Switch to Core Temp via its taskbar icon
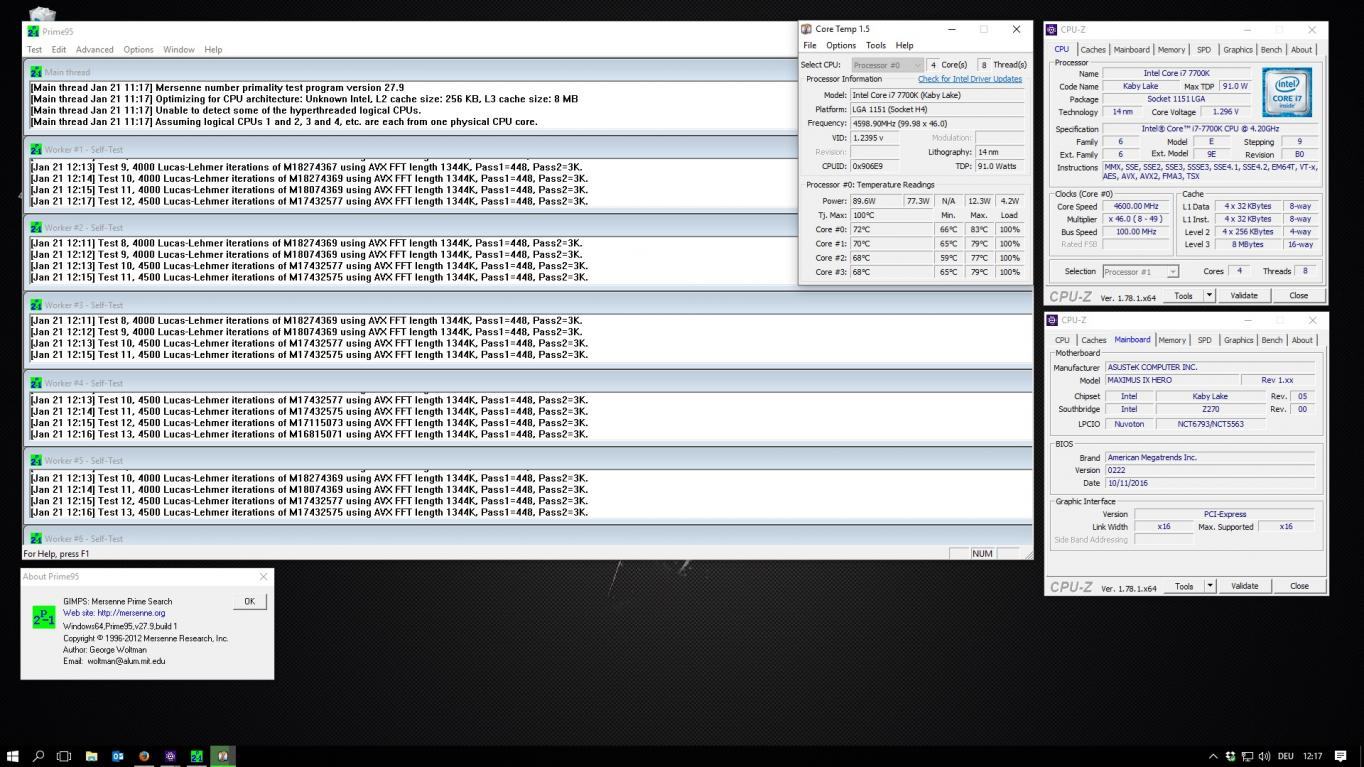Screen dimensions: 1364x767 (x=223, y=756)
